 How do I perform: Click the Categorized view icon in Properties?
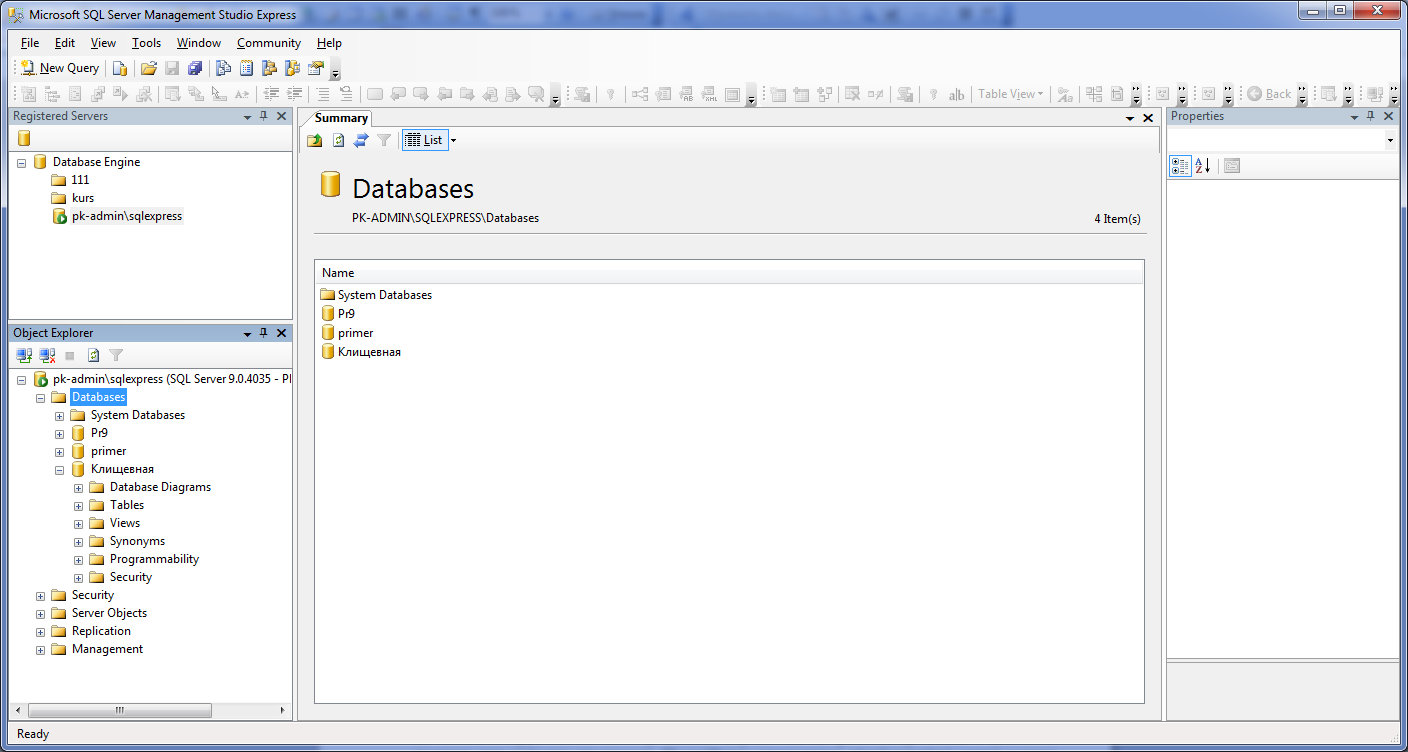pyautogui.click(x=1180, y=165)
